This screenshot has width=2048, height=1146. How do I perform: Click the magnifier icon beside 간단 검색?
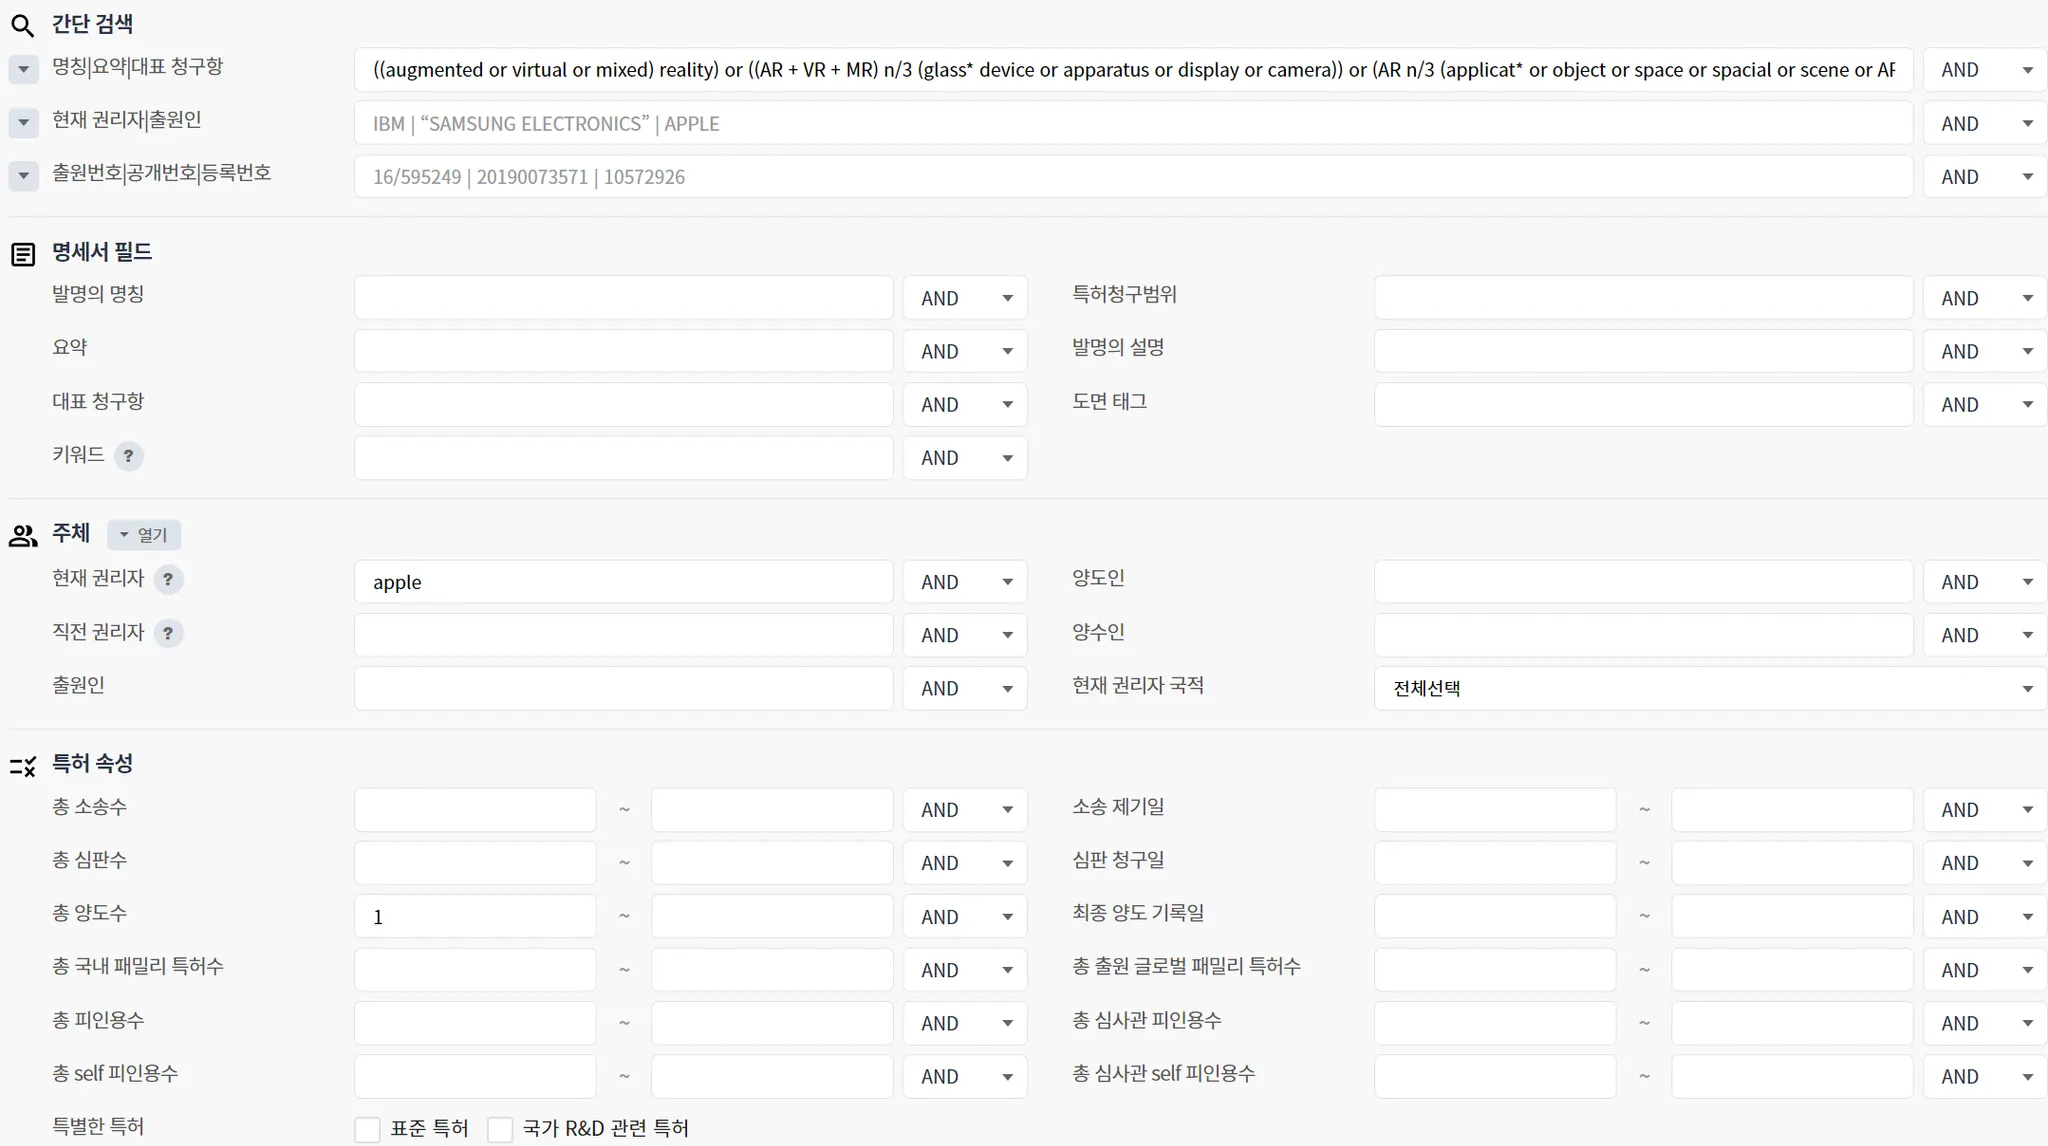pos(22,25)
